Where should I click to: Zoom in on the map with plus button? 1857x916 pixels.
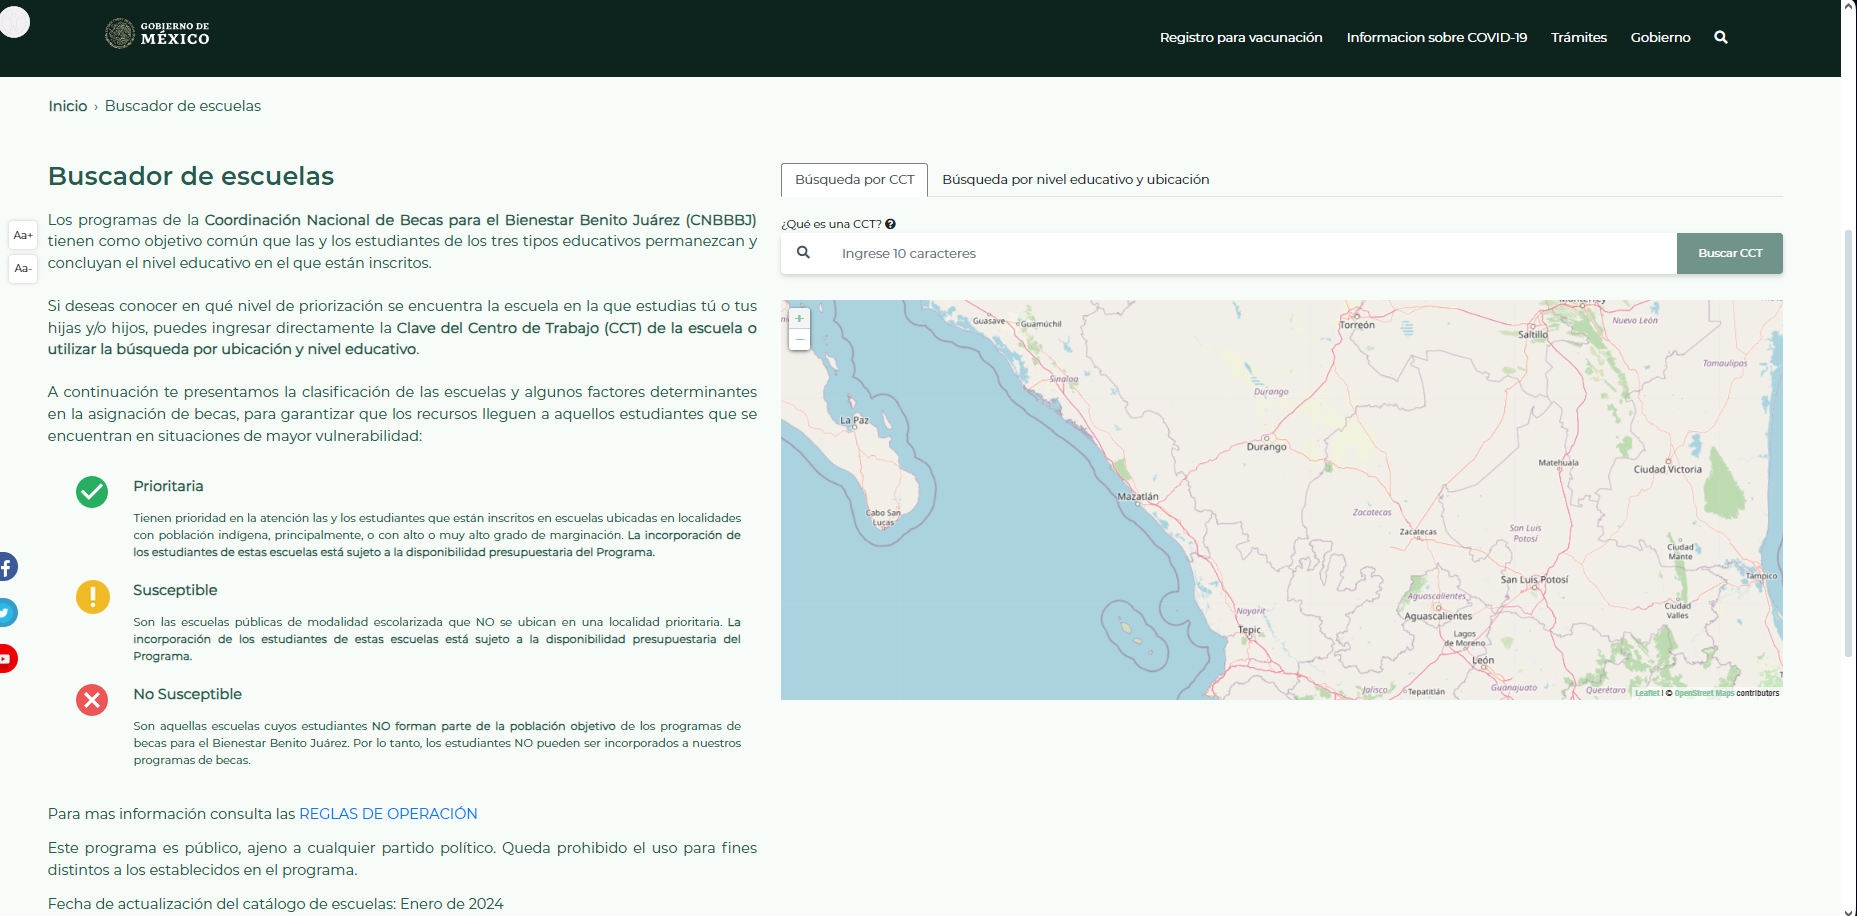(x=799, y=319)
